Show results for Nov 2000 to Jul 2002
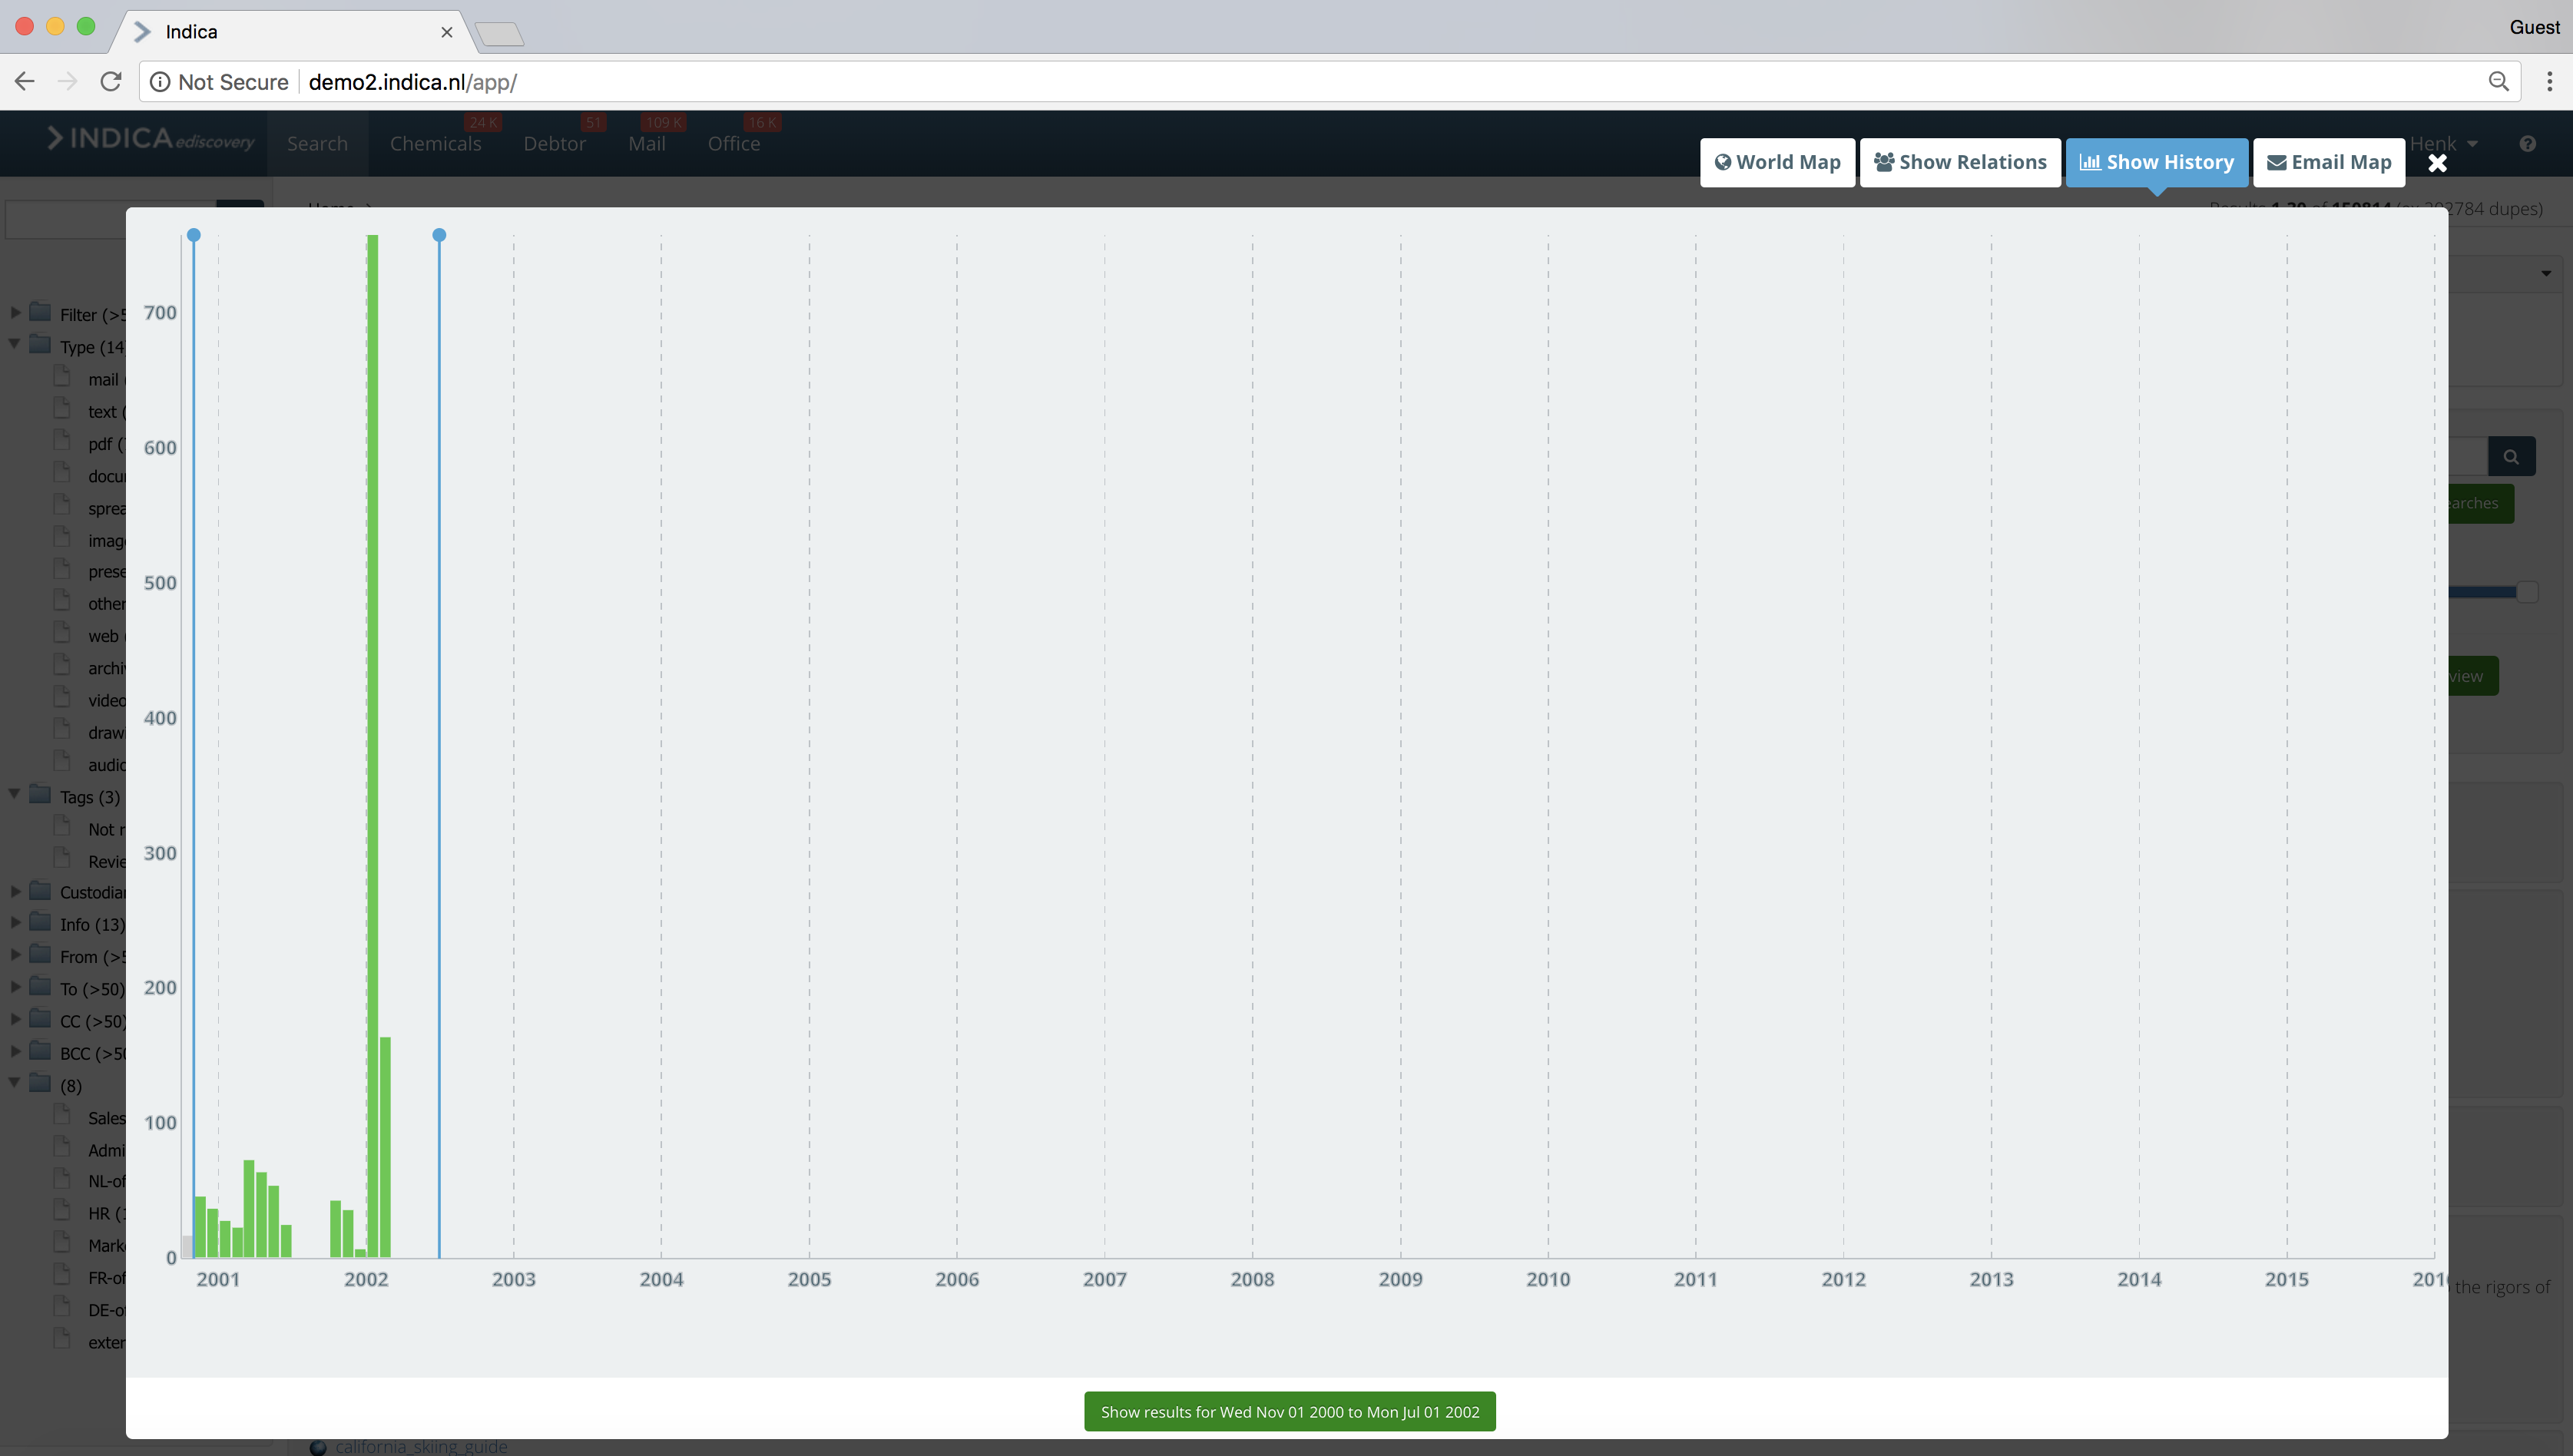Screen dimensions: 2573x1456 pos(1290,1412)
